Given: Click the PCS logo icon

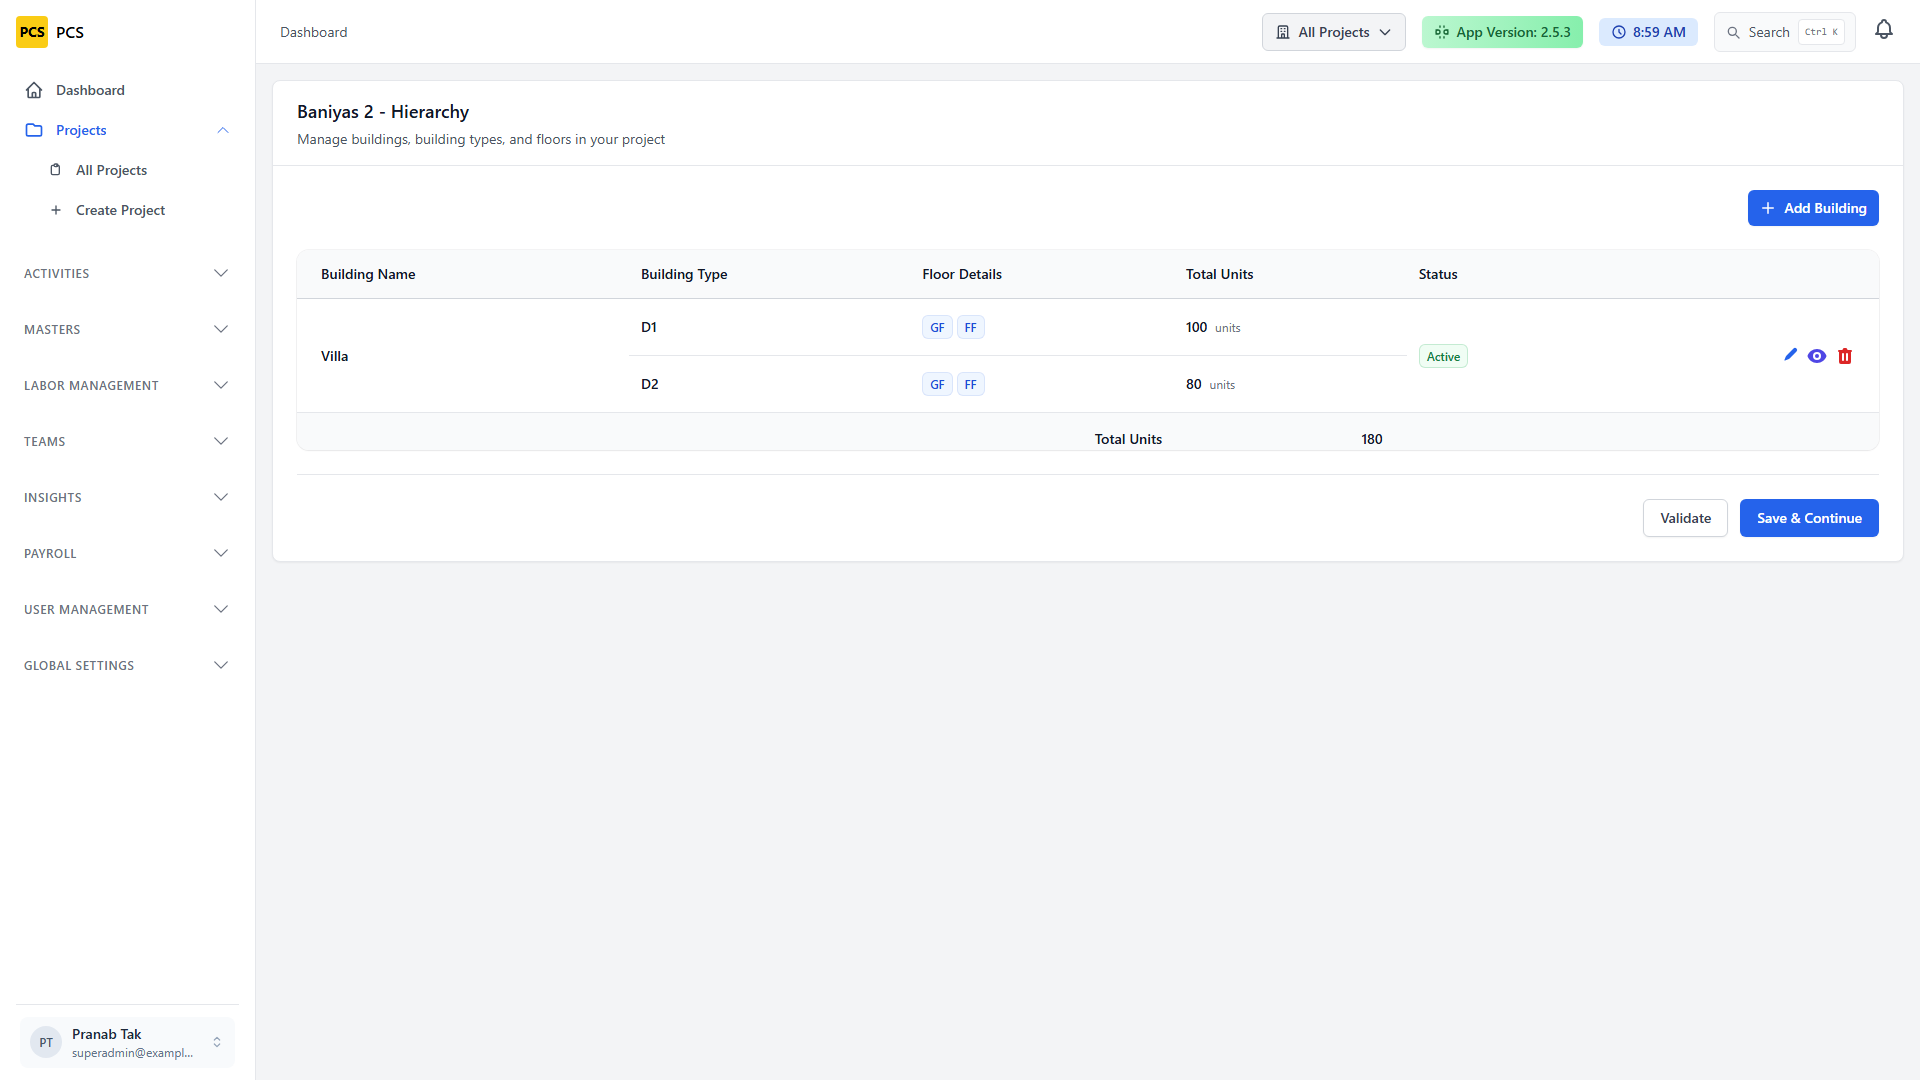Looking at the screenshot, I should point(32,32).
